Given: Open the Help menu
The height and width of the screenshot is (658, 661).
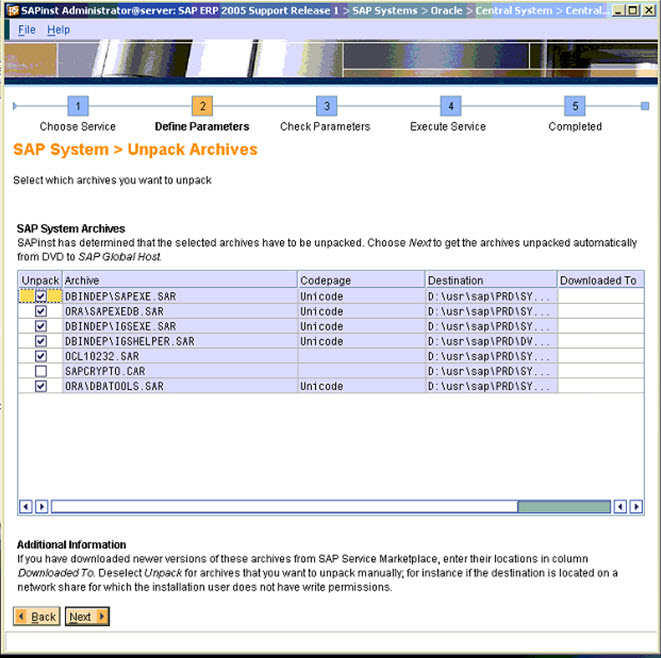Looking at the screenshot, I should pos(59,30).
